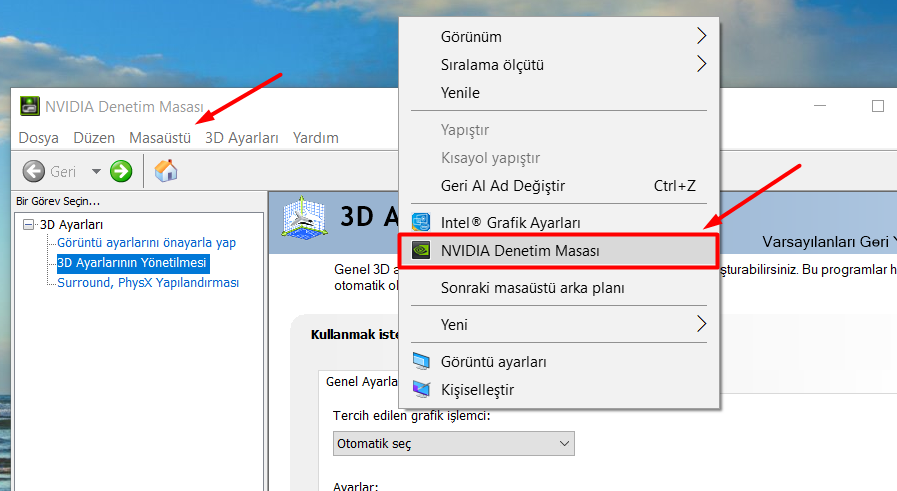Open the Düzen menu
The image size is (897, 491).
pos(94,138)
